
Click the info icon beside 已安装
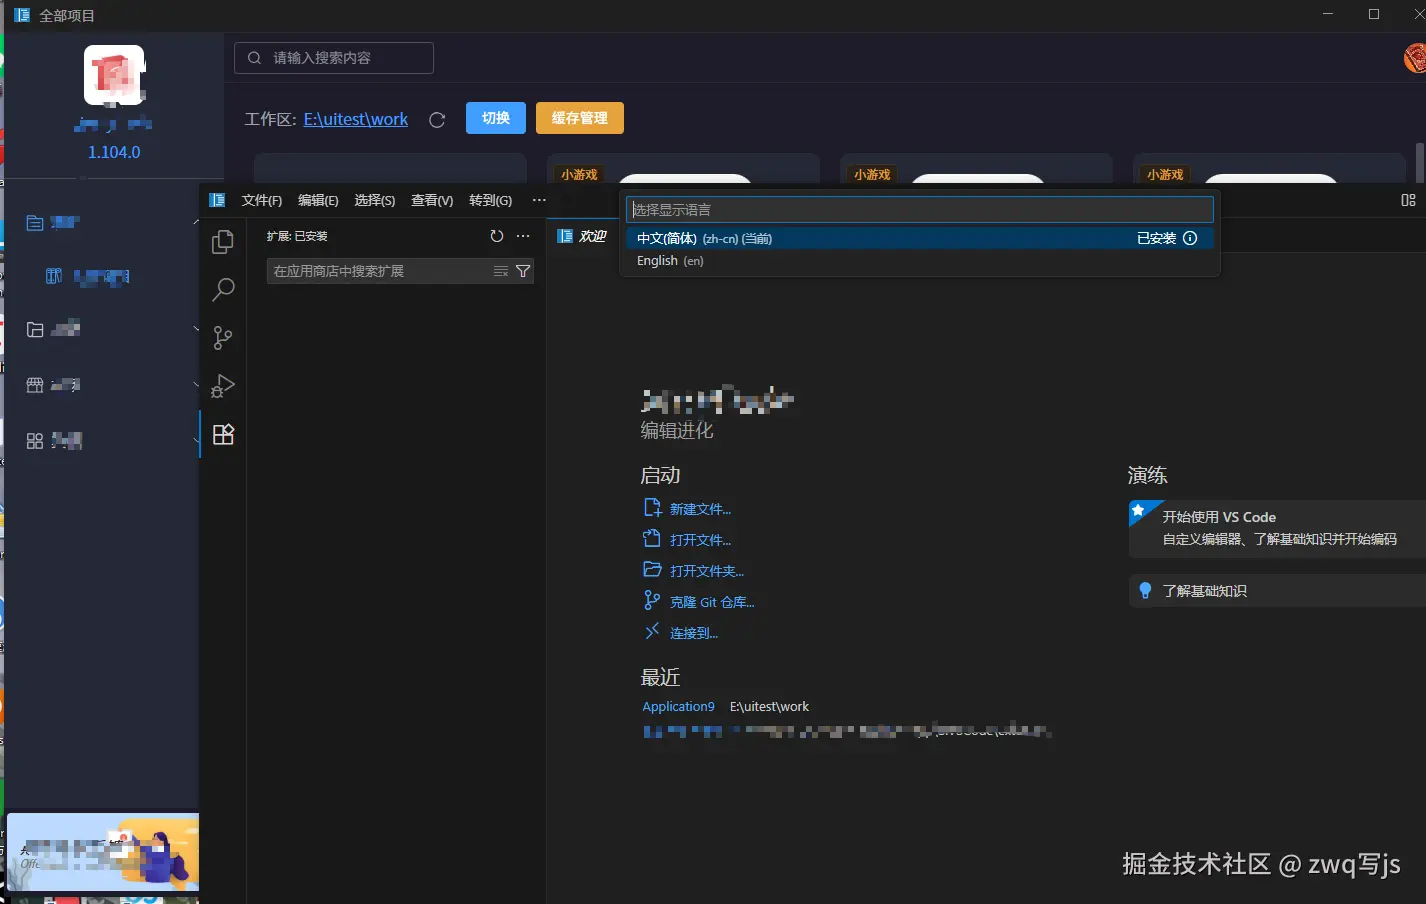1190,238
